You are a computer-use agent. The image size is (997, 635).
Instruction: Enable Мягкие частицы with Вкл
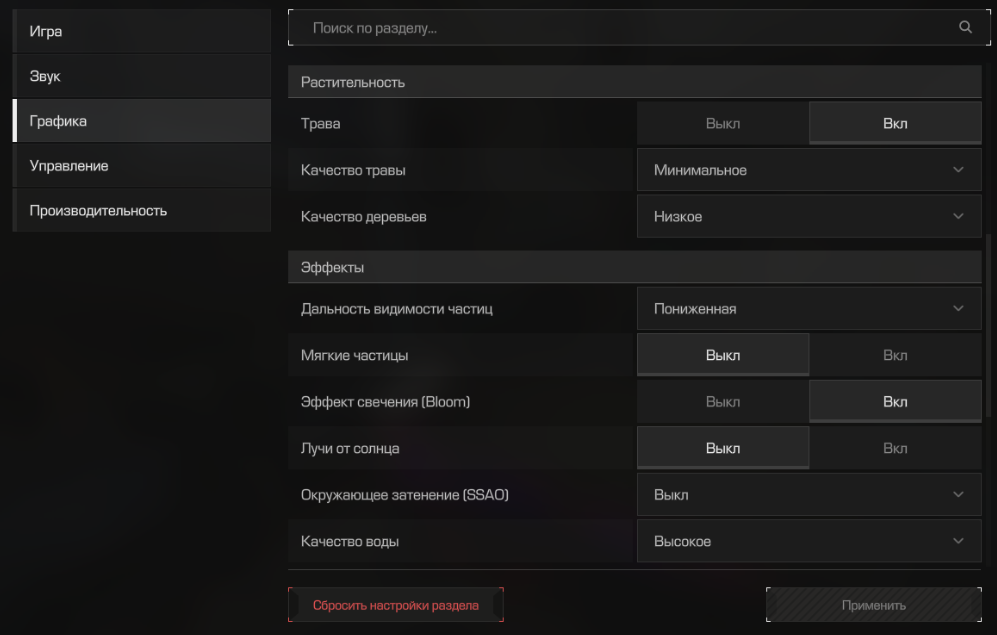[x=895, y=355]
